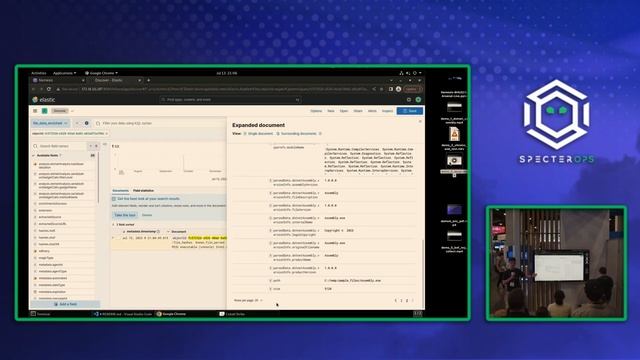The width and height of the screenshot is (640, 360).
Task: Open the system status tray menu
Action: point(410,73)
